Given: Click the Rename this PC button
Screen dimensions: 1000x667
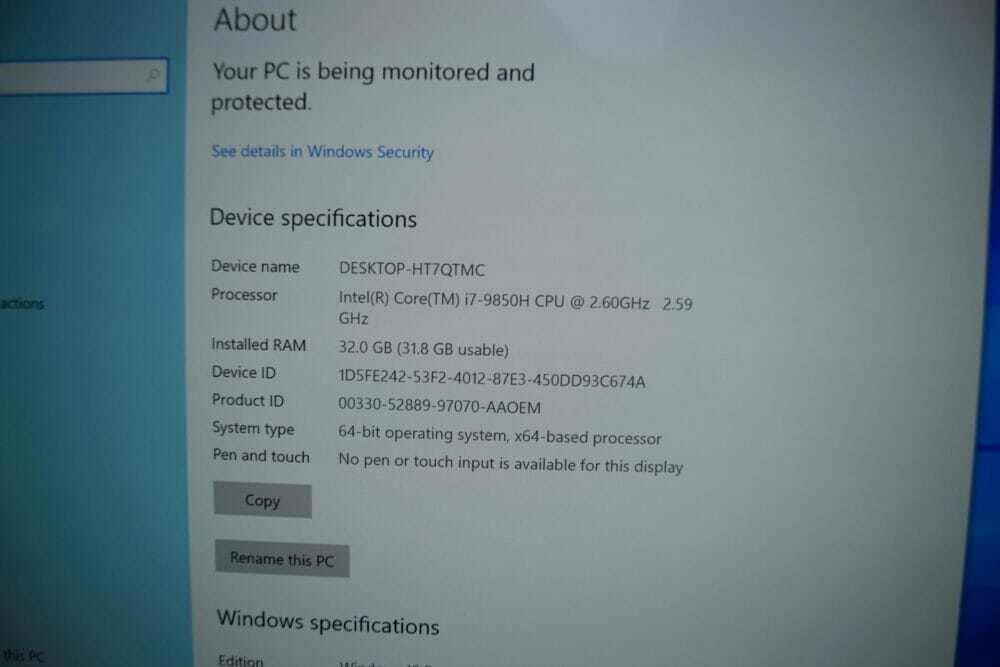Looking at the screenshot, I should pos(282,559).
